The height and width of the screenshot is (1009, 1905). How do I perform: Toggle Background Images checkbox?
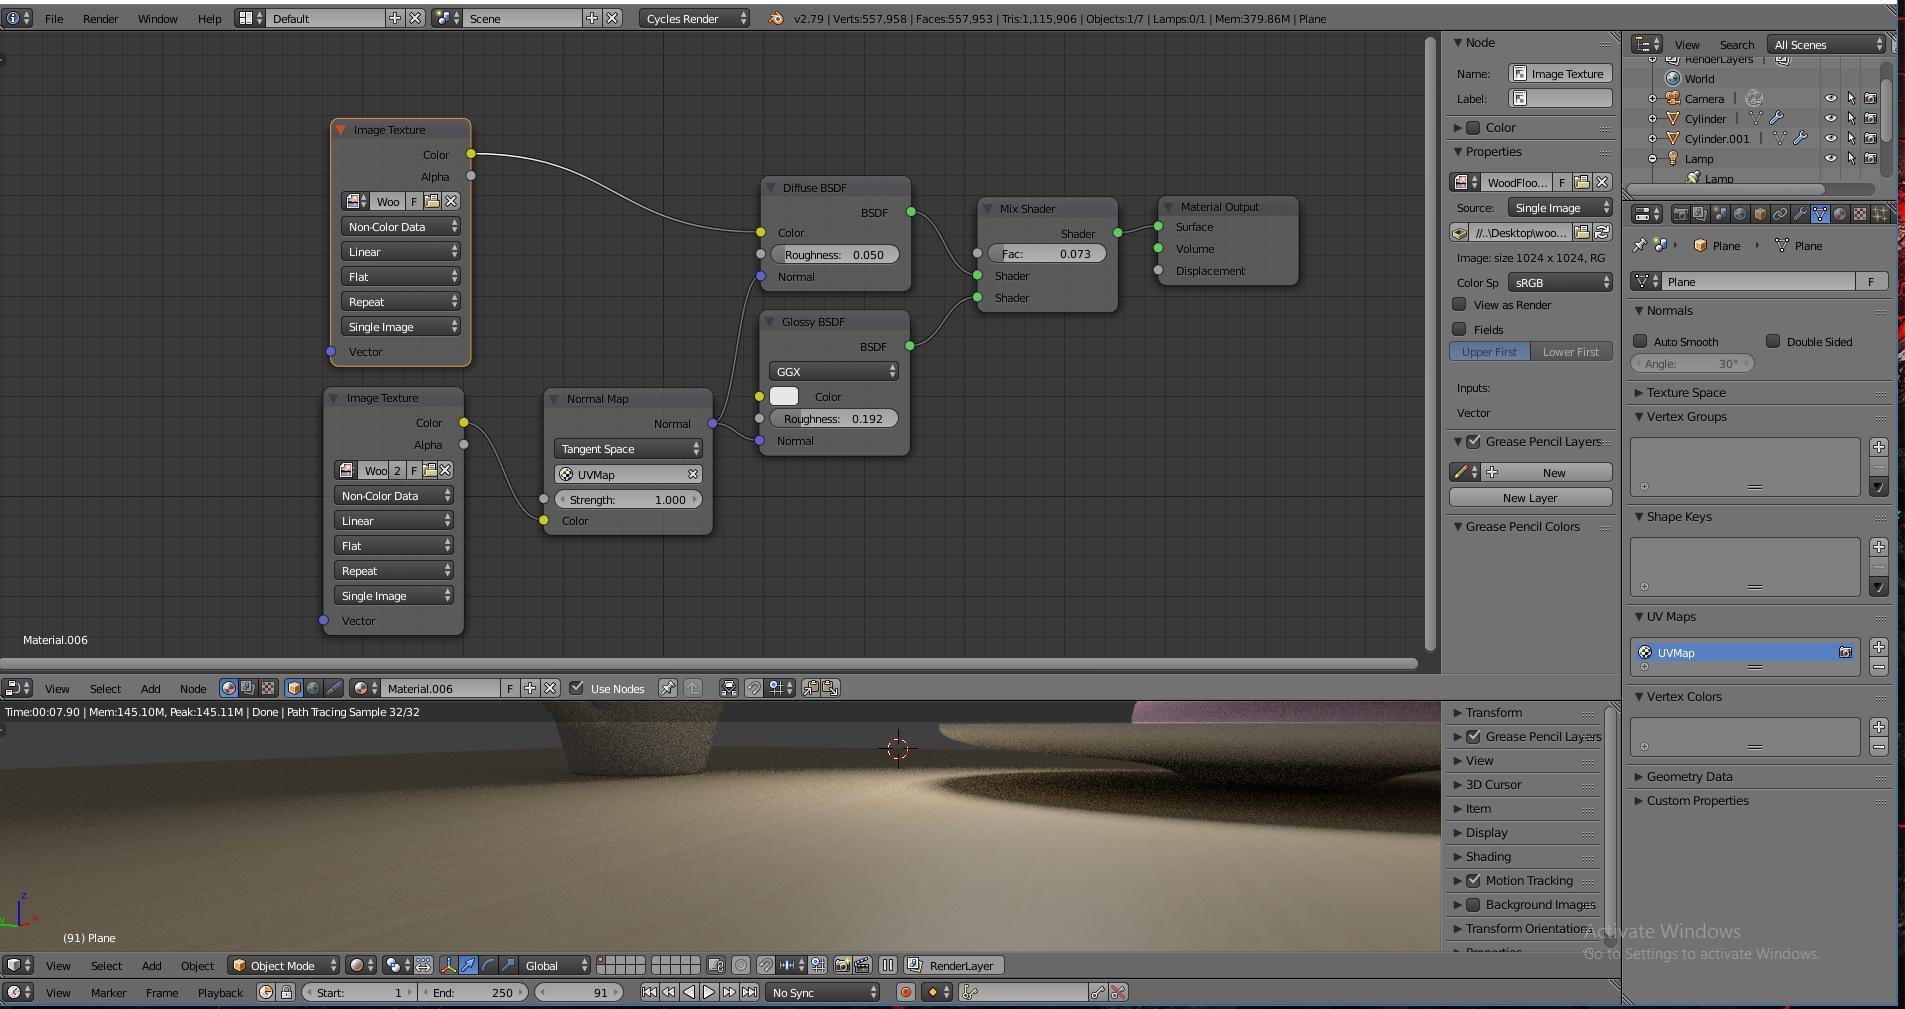coord(1473,904)
